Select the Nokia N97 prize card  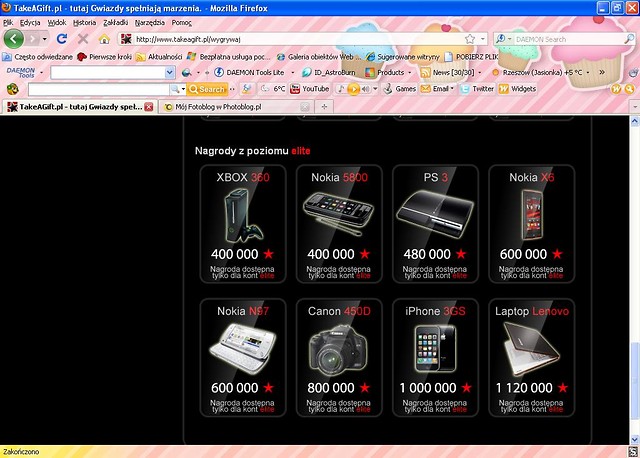point(243,358)
